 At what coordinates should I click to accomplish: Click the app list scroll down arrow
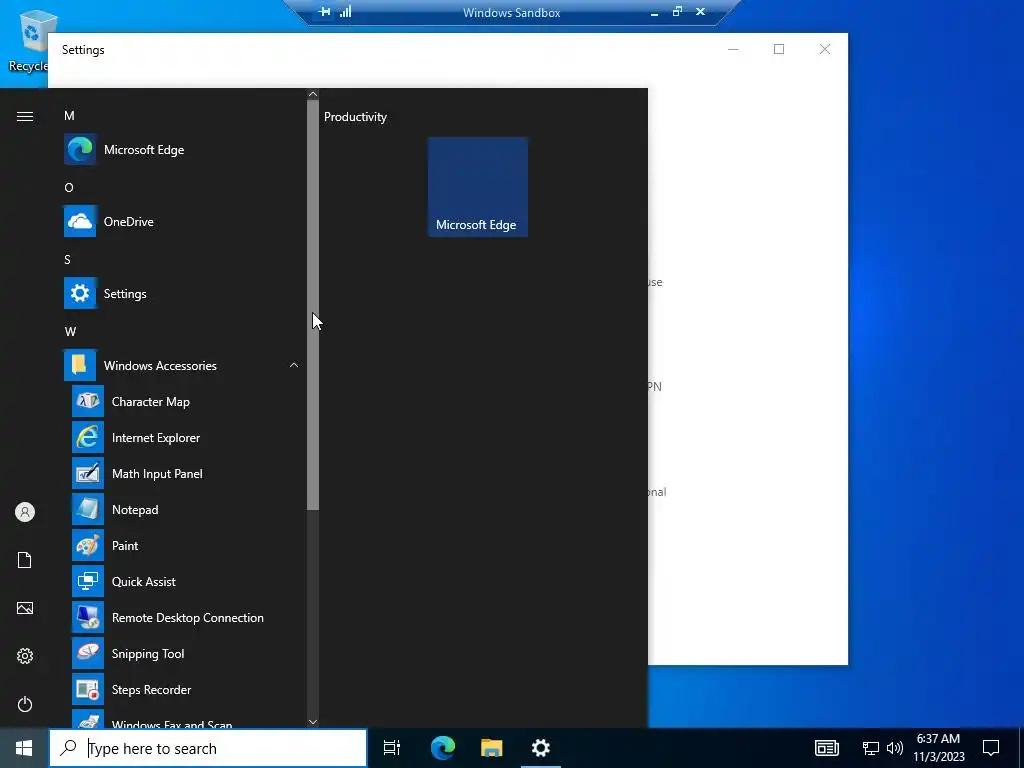[x=313, y=722]
